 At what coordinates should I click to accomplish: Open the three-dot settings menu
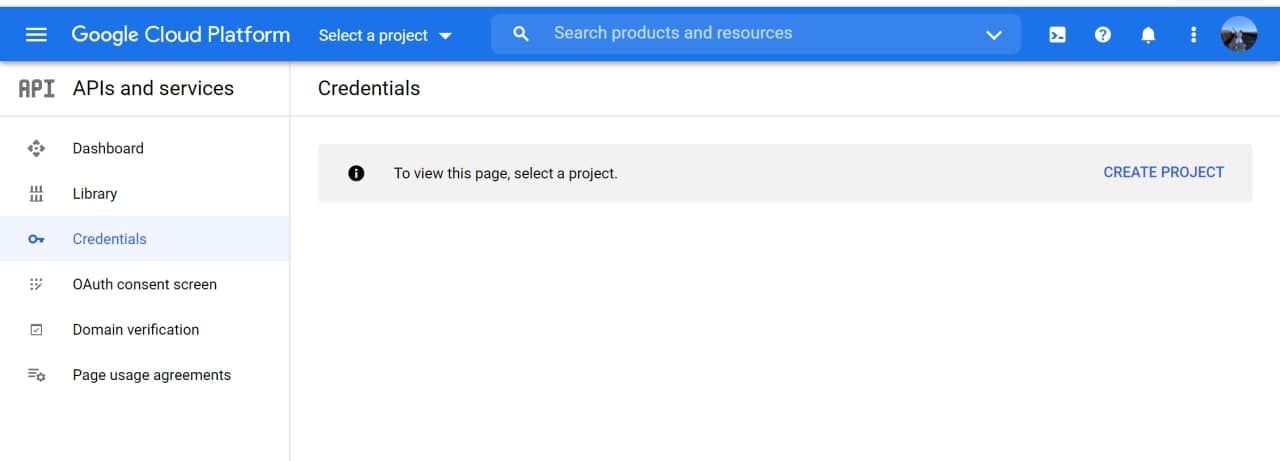pos(1193,35)
